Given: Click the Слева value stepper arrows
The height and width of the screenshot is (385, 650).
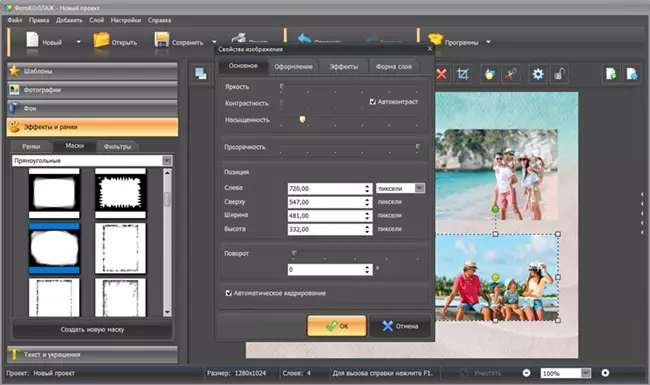Looking at the screenshot, I should 367,189.
